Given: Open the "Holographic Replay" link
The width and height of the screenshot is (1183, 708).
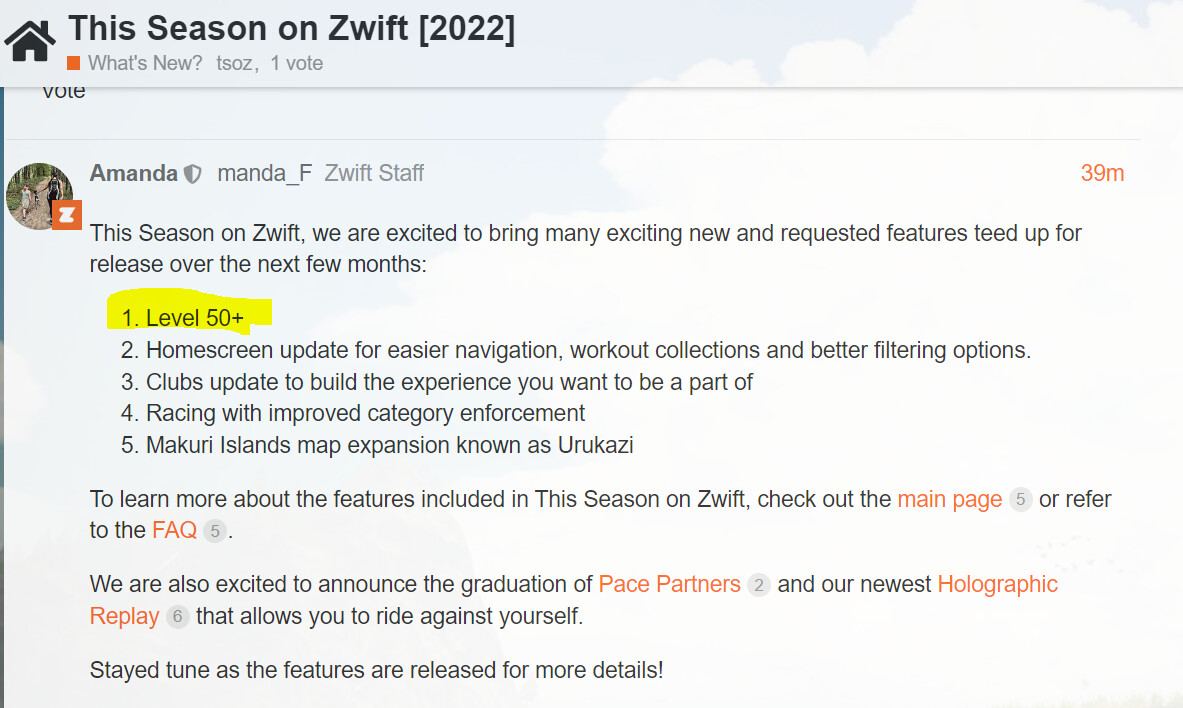Looking at the screenshot, I should 997,584.
